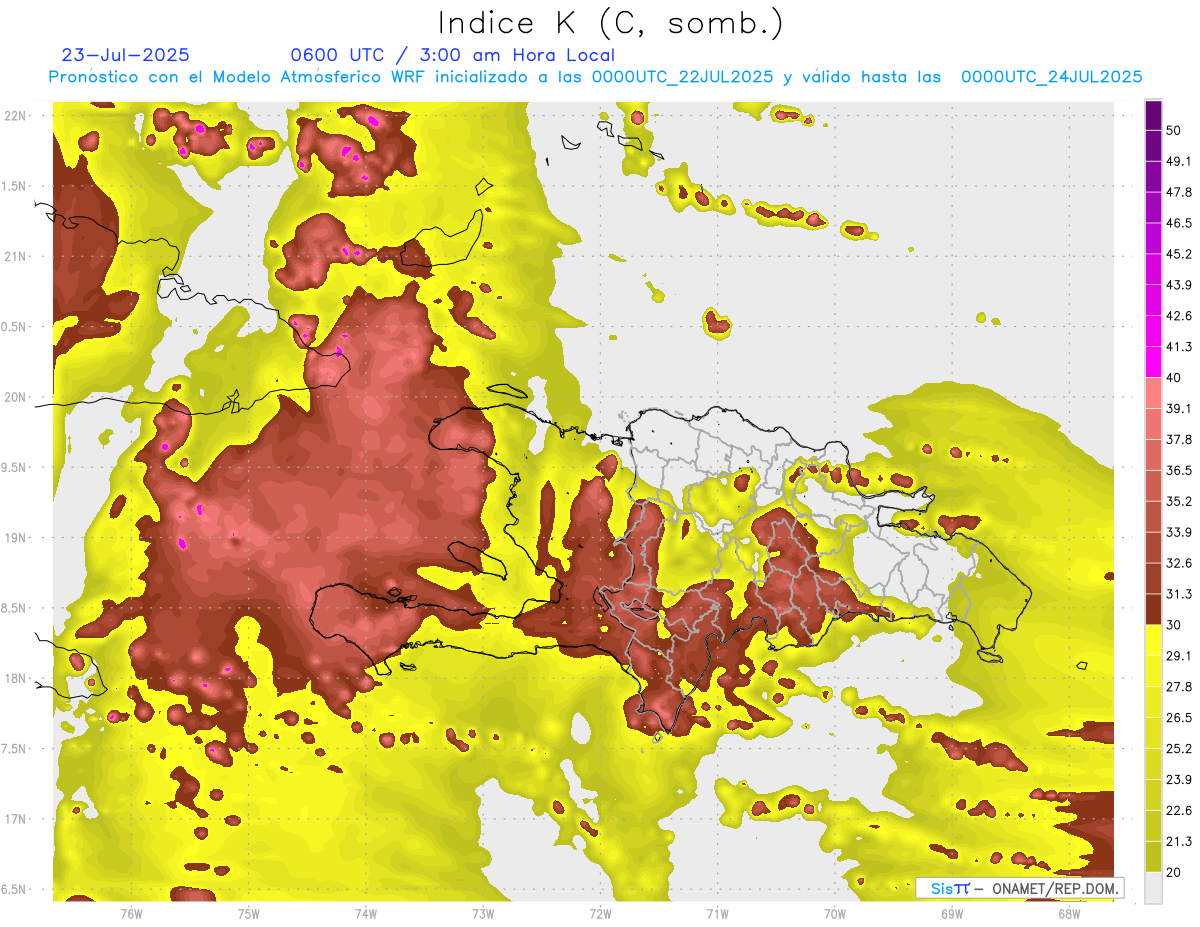Click the "39.1" color scale value

click(x=1179, y=408)
